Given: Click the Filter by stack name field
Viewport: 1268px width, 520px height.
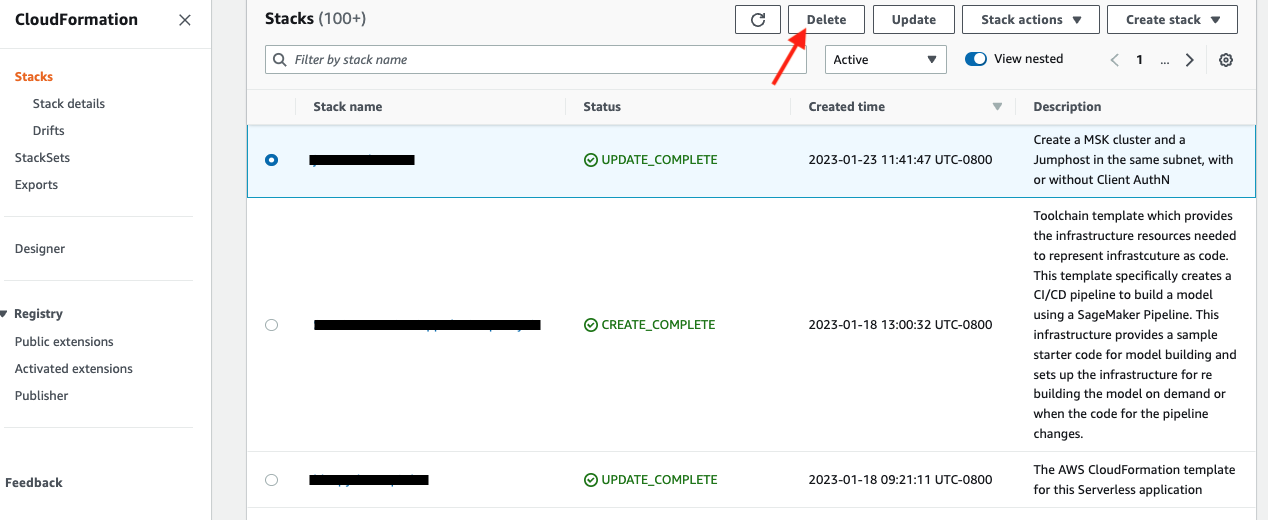Looking at the screenshot, I should pyautogui.click(x=530, y=60).
